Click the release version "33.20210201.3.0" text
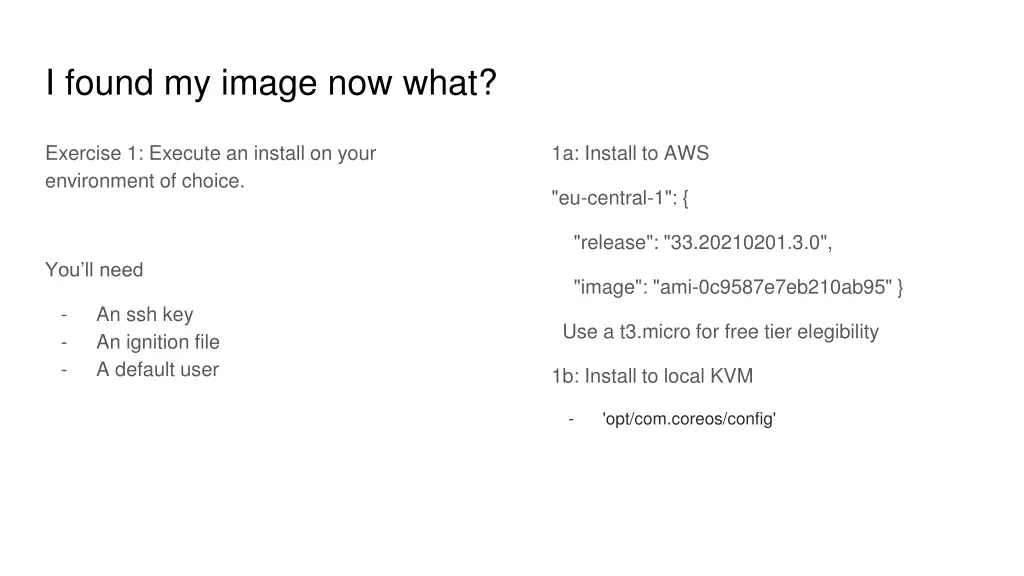 click(744, 242)
